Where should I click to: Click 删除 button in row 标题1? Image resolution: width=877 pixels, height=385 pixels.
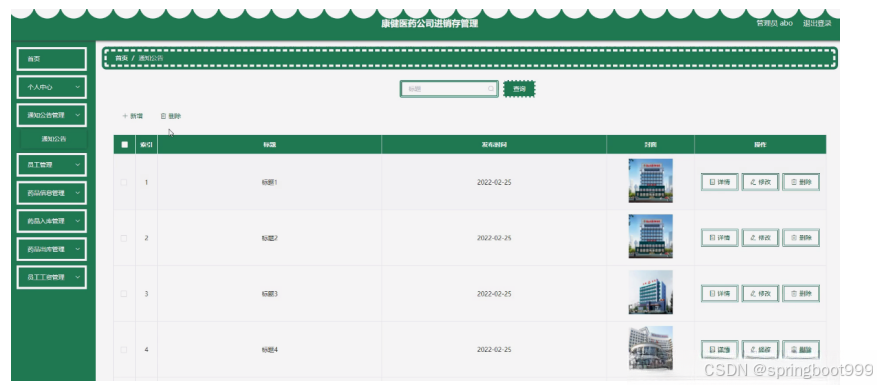pyautogui.click(x=801, y=182)
